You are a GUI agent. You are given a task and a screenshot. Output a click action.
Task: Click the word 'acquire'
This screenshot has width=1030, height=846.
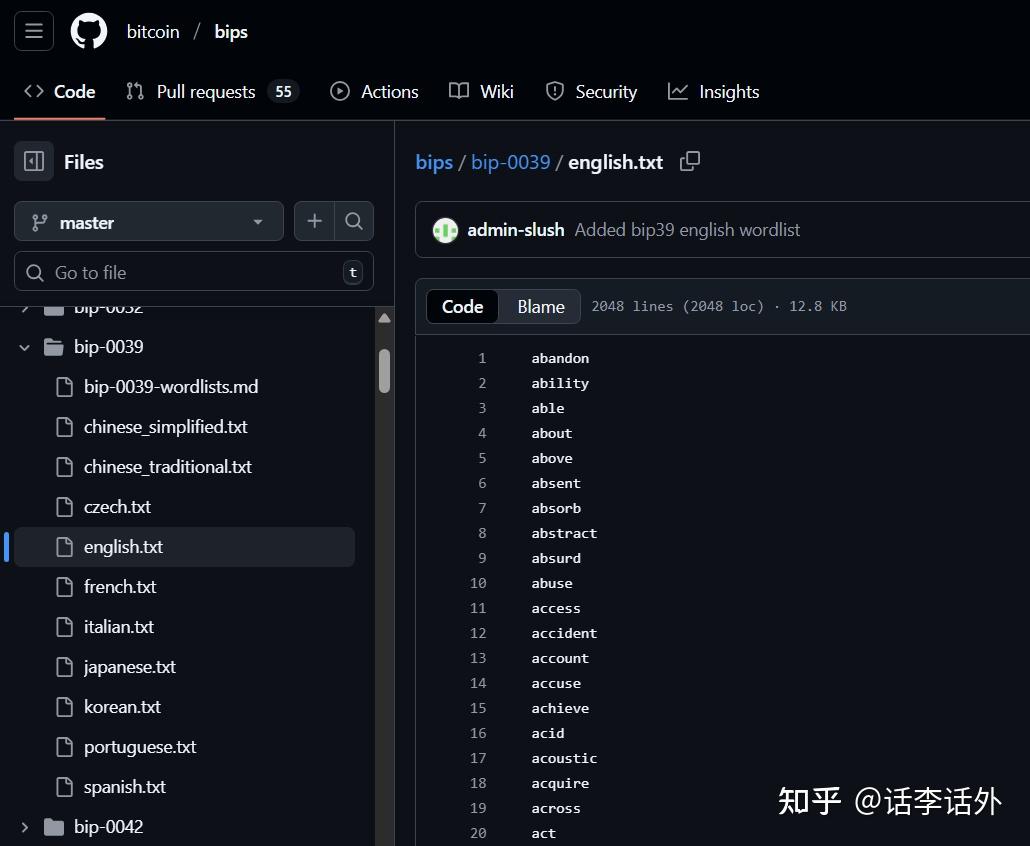tap(560, 784)
